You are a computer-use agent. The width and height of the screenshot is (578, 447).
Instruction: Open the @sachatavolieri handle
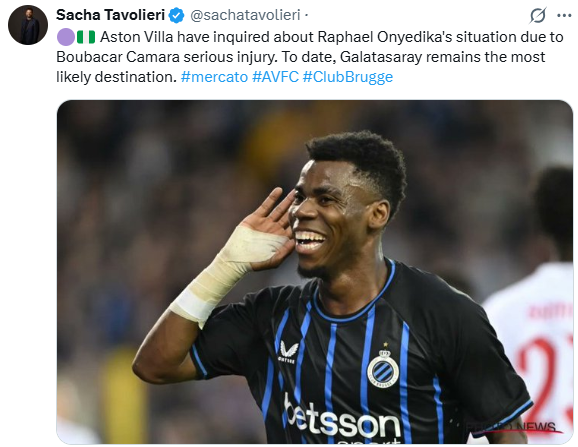click(x=245, y=15)
